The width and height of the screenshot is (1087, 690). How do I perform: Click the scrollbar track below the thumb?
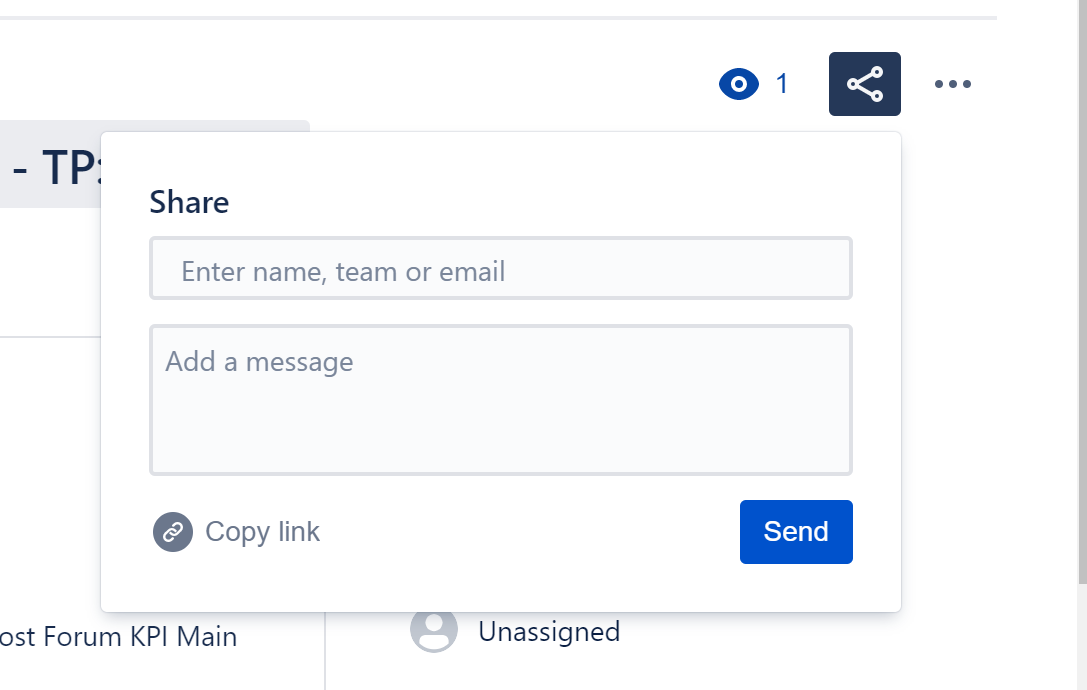click(1082, 637)
